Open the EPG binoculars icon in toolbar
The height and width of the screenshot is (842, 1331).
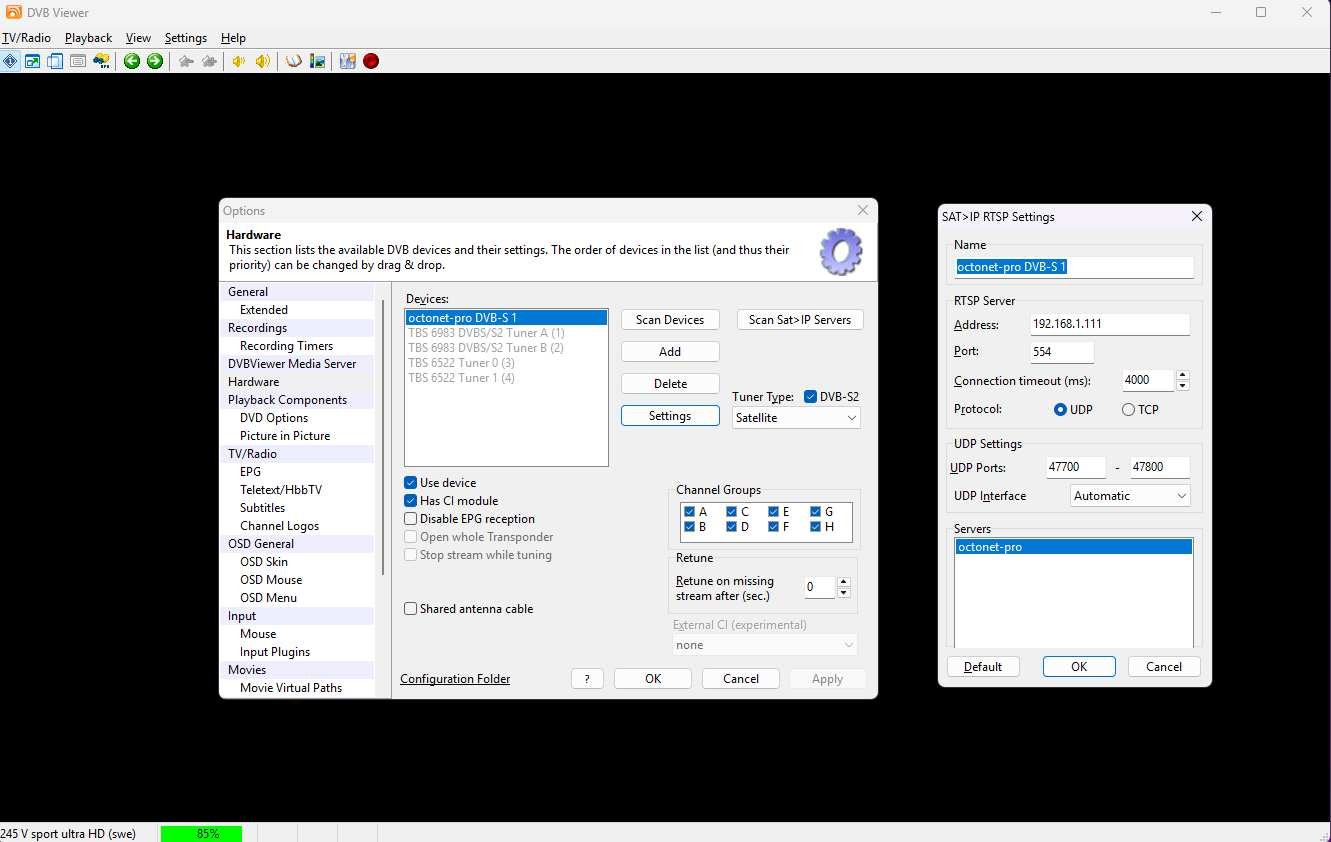pos(101,61)
